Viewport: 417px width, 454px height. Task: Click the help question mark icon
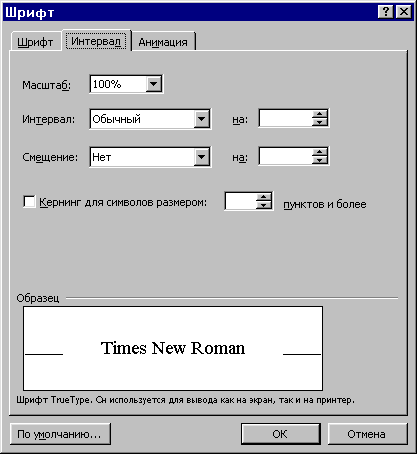coord(386,12)
